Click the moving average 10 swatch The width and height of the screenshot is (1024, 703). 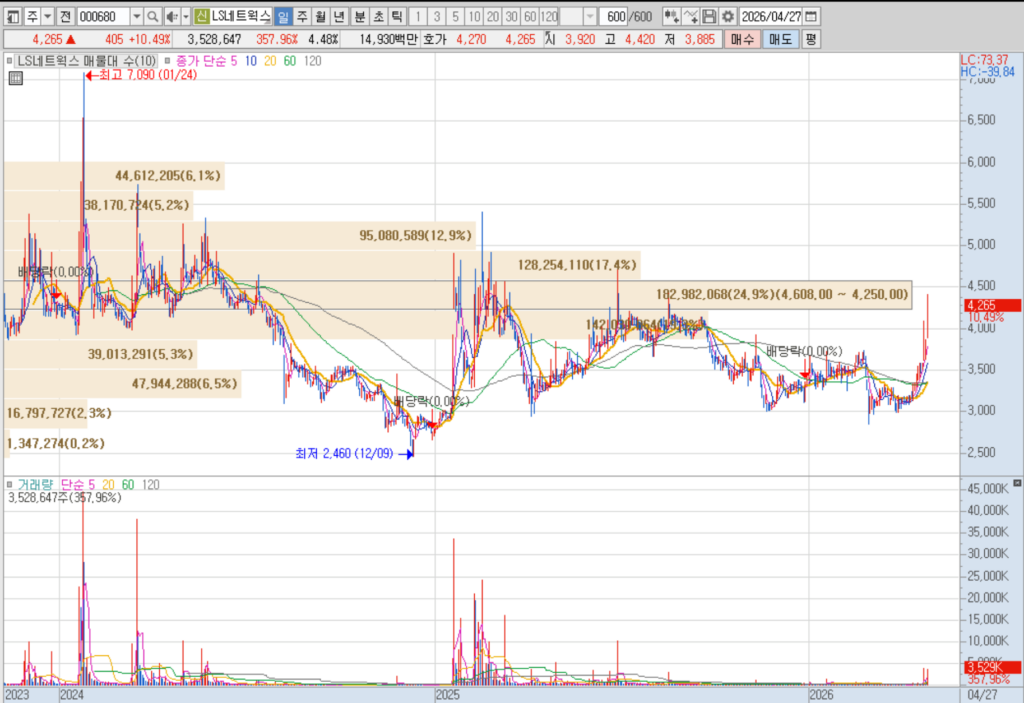pyautogui.click(x=251, y=61)
